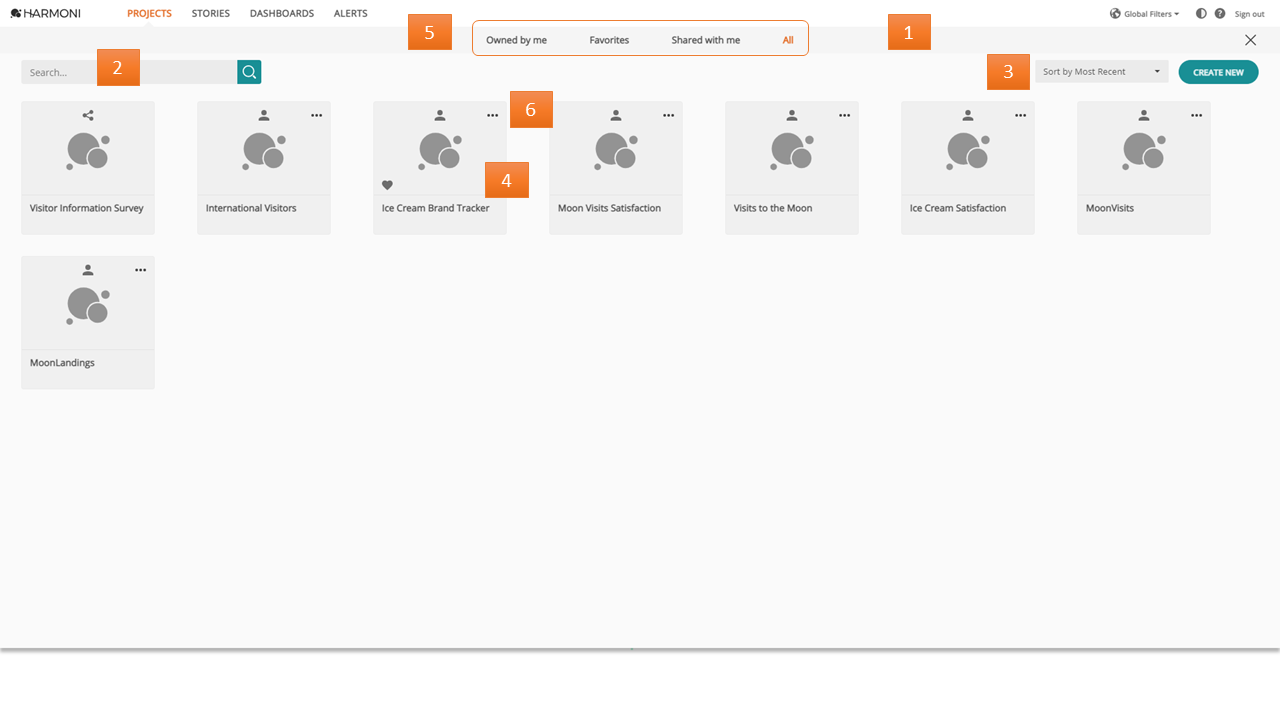Screen dimensions: 1280x720
Task: Open Ice Cream Brand Tracker bubble thumbnail
Action: coord(440,151)
